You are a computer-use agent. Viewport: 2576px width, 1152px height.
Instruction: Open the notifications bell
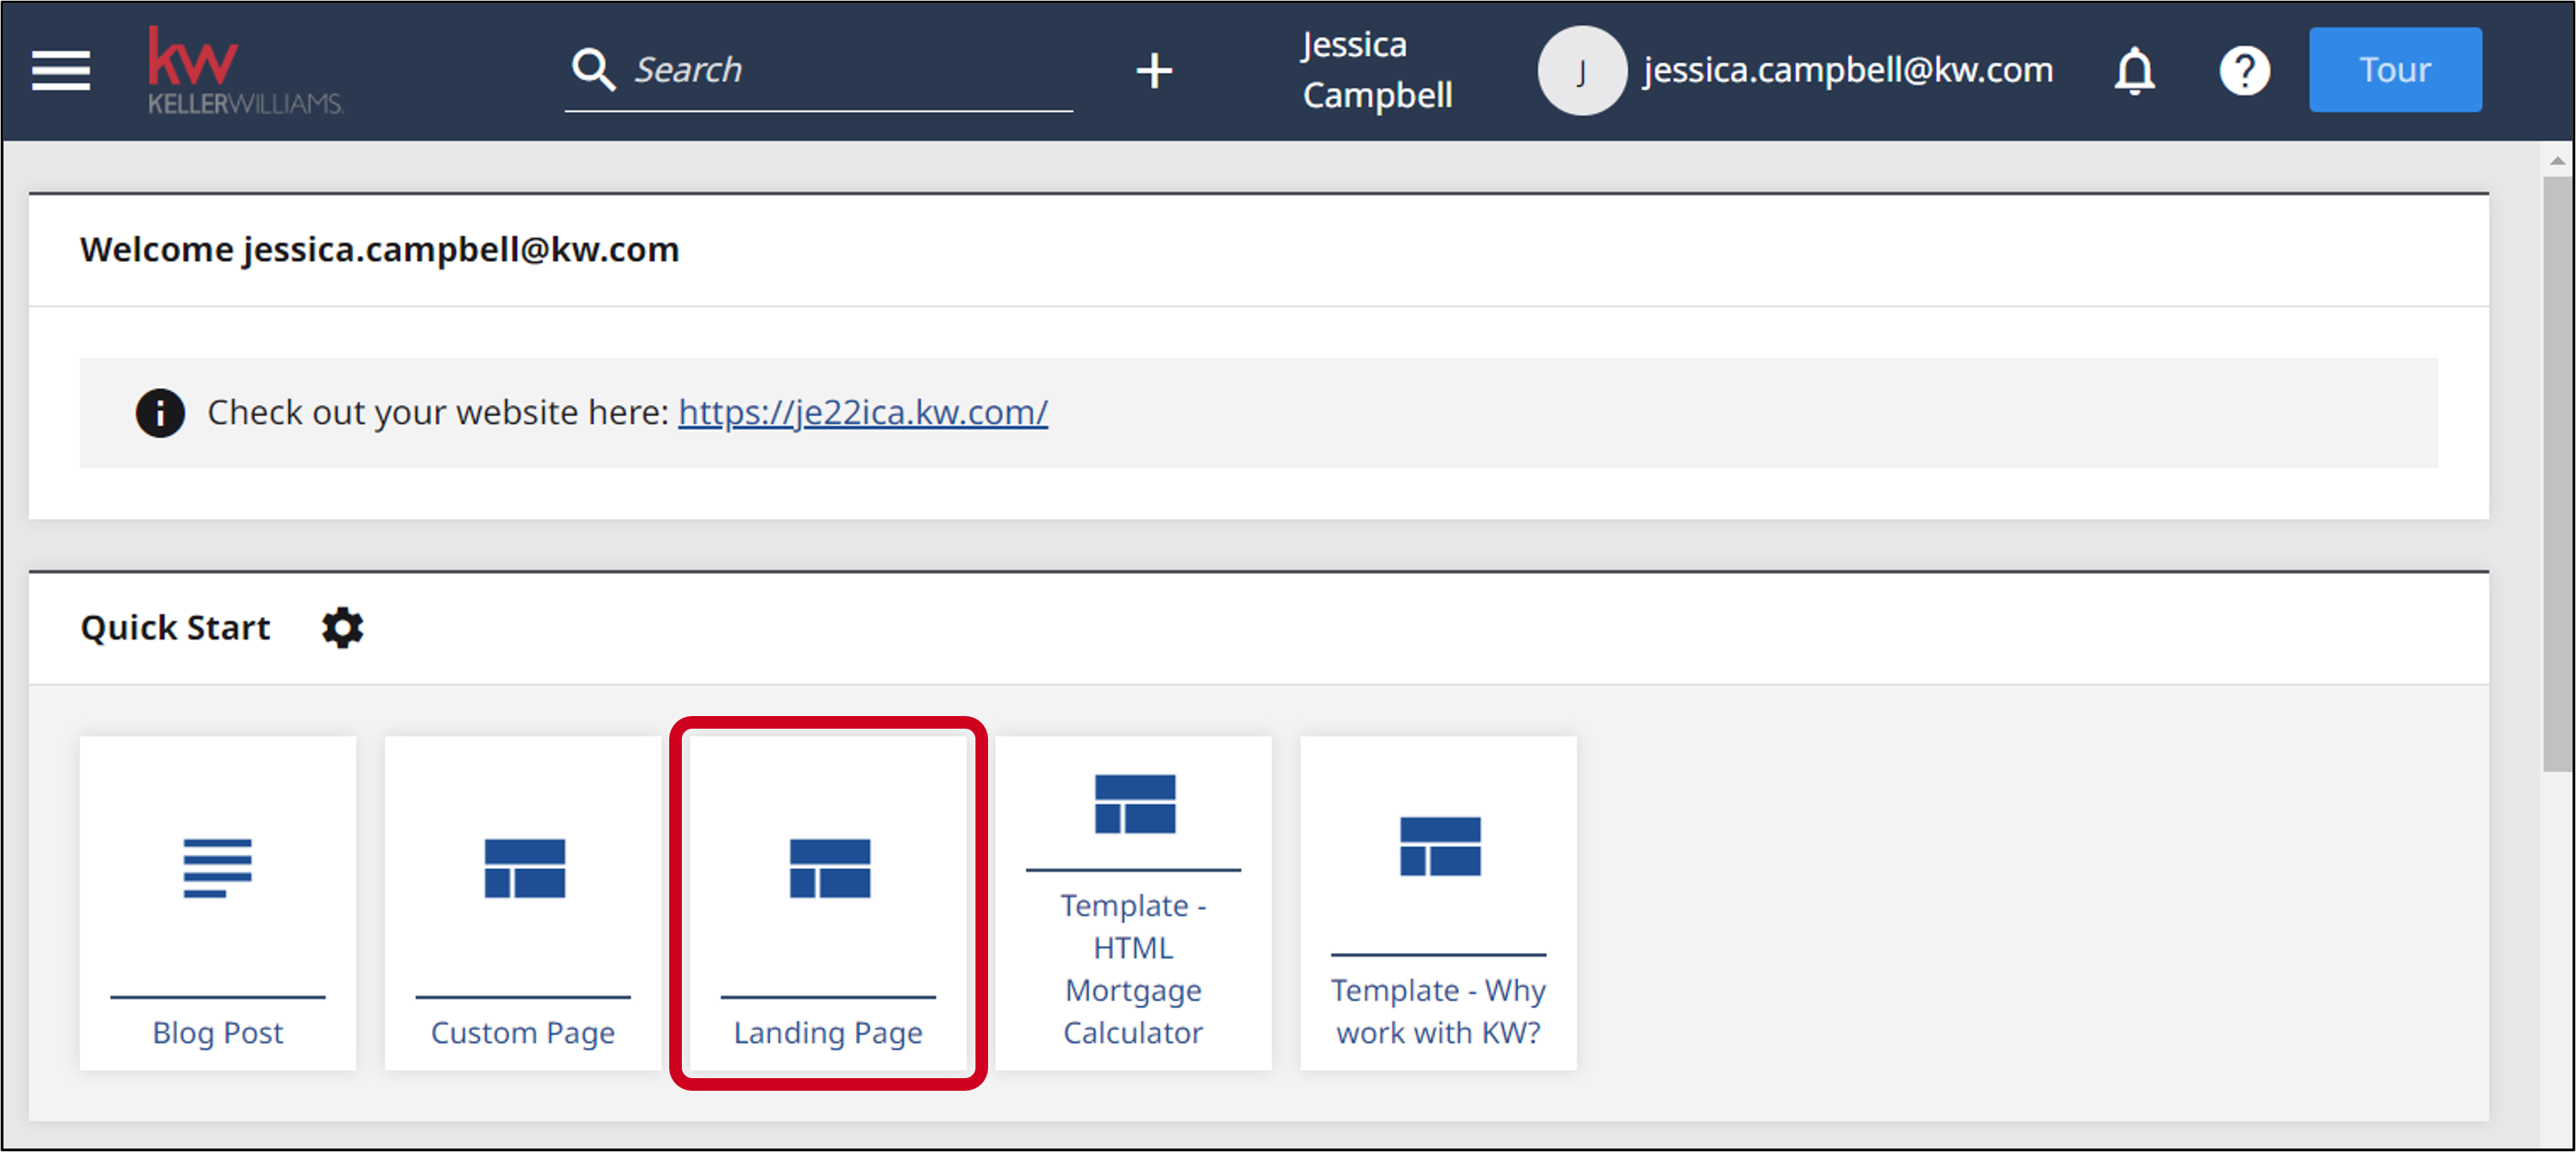(x=2134, y=71)
